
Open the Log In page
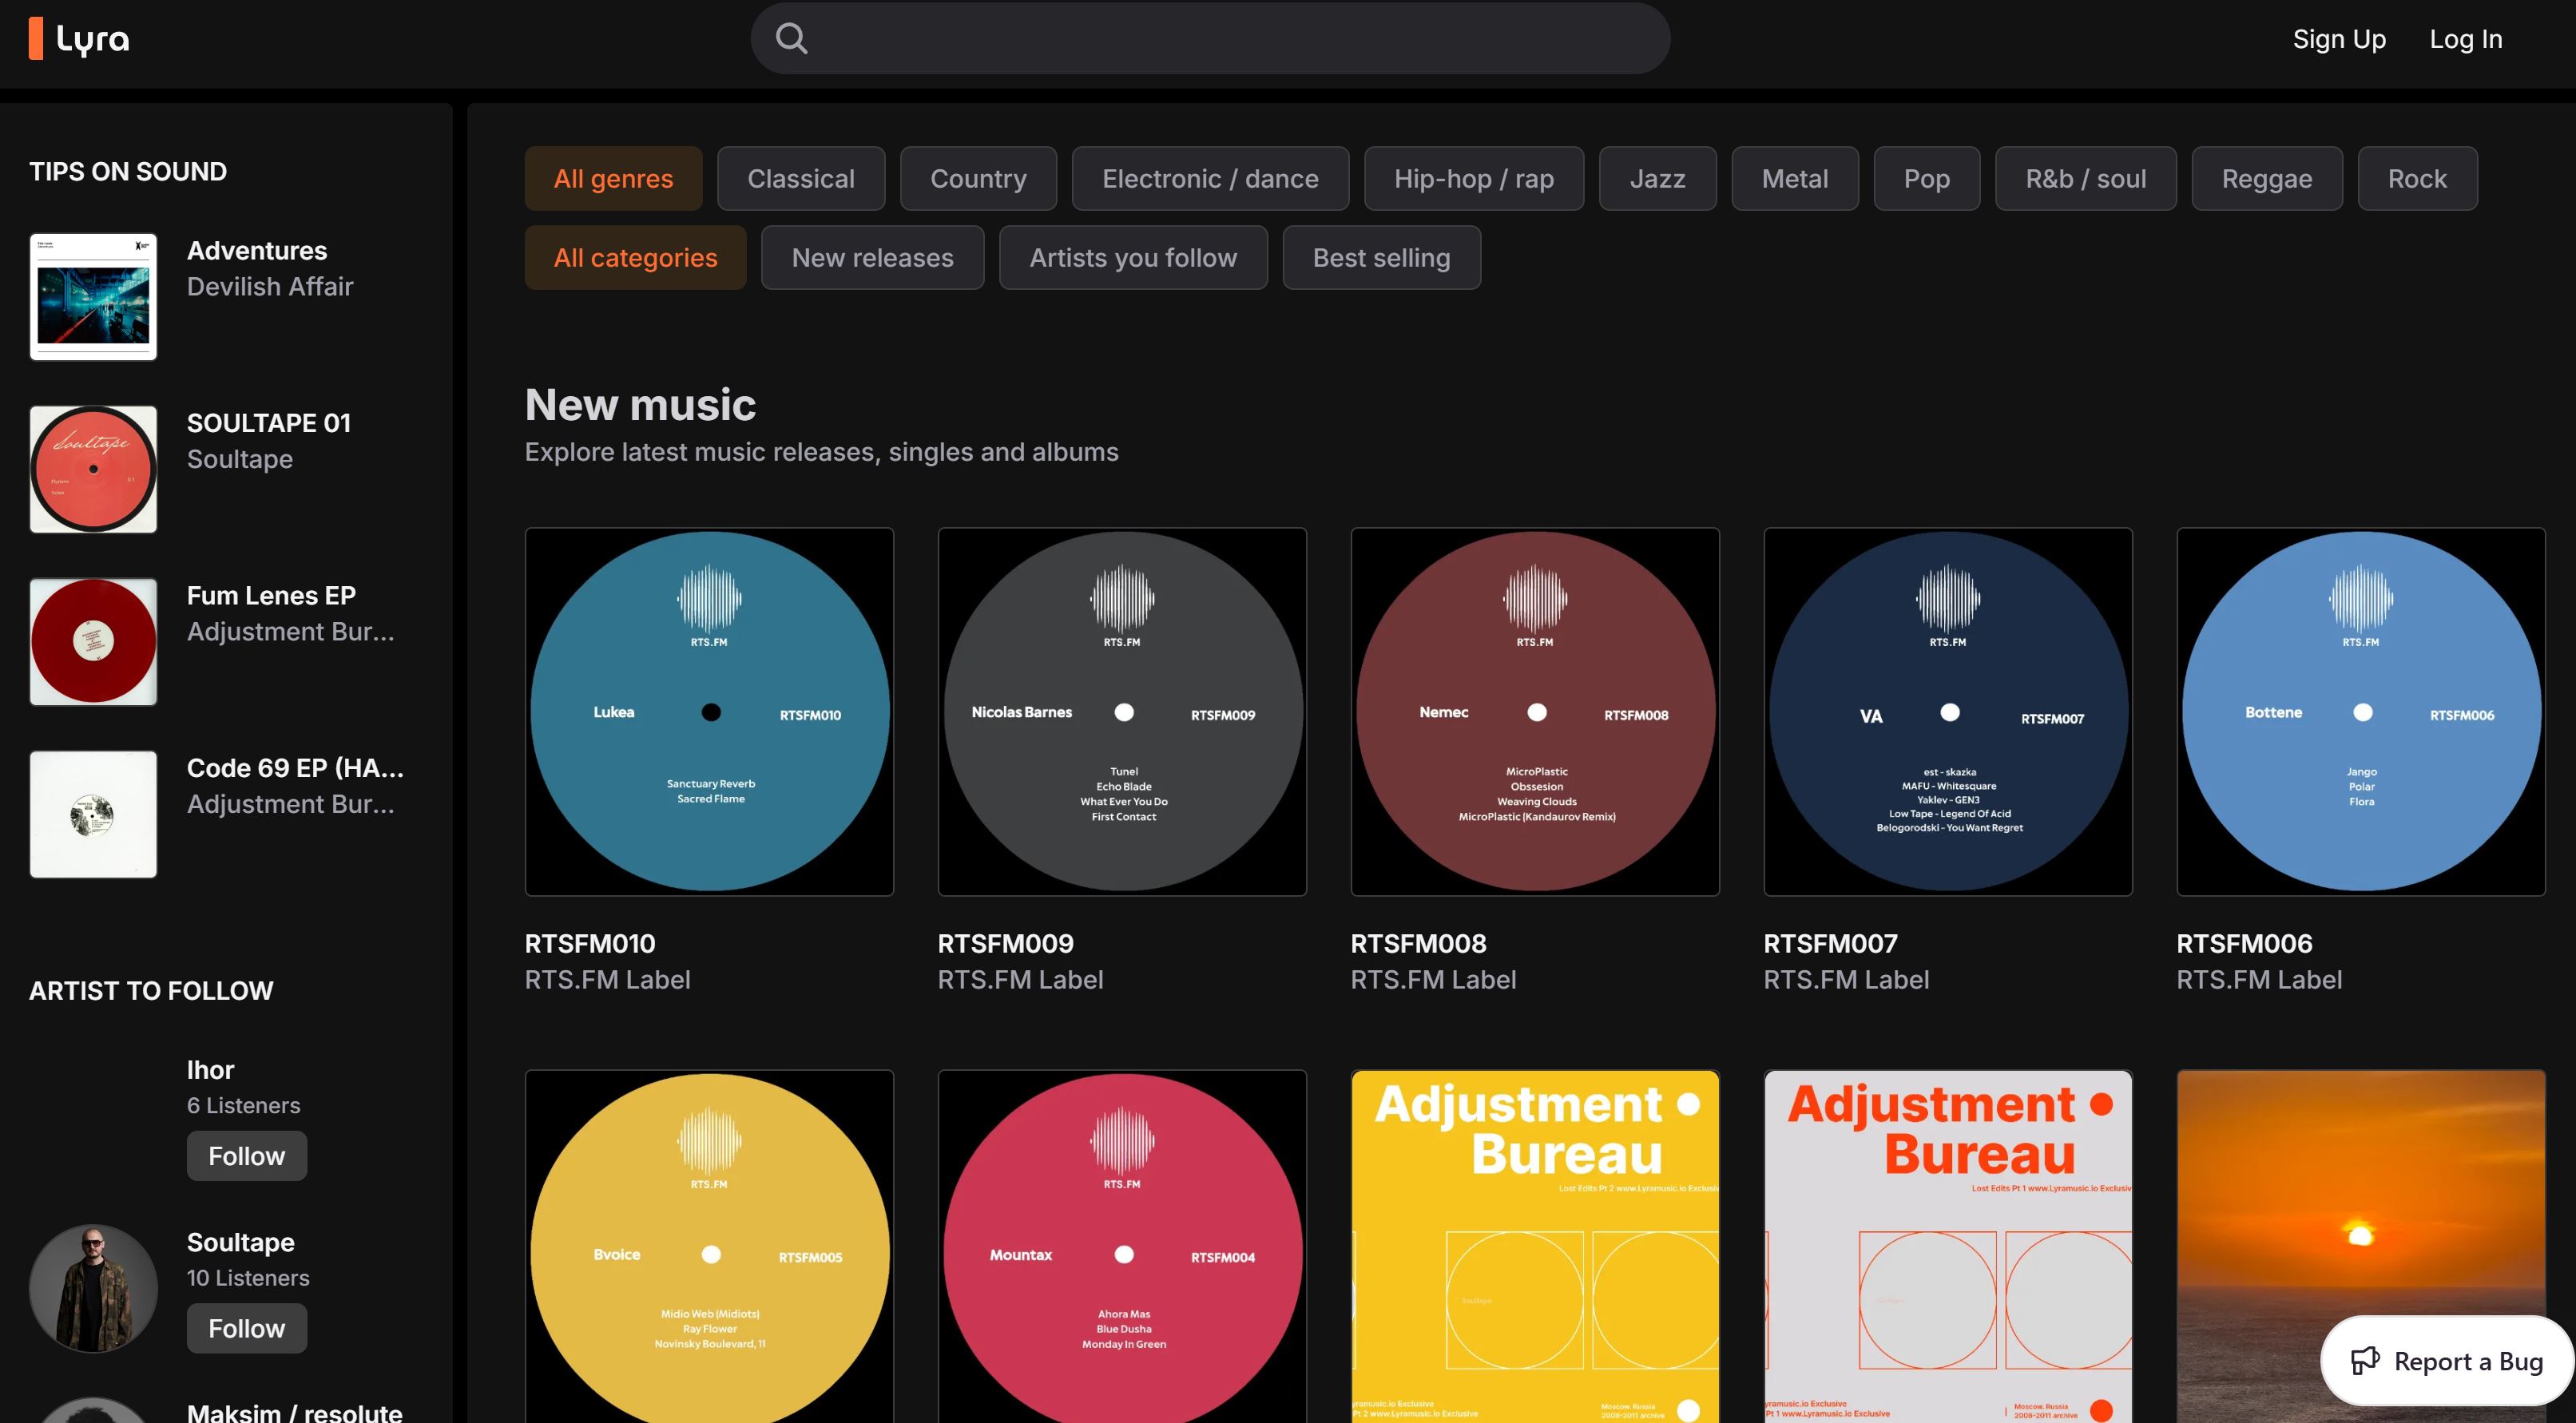click(x=2466, y=38)
